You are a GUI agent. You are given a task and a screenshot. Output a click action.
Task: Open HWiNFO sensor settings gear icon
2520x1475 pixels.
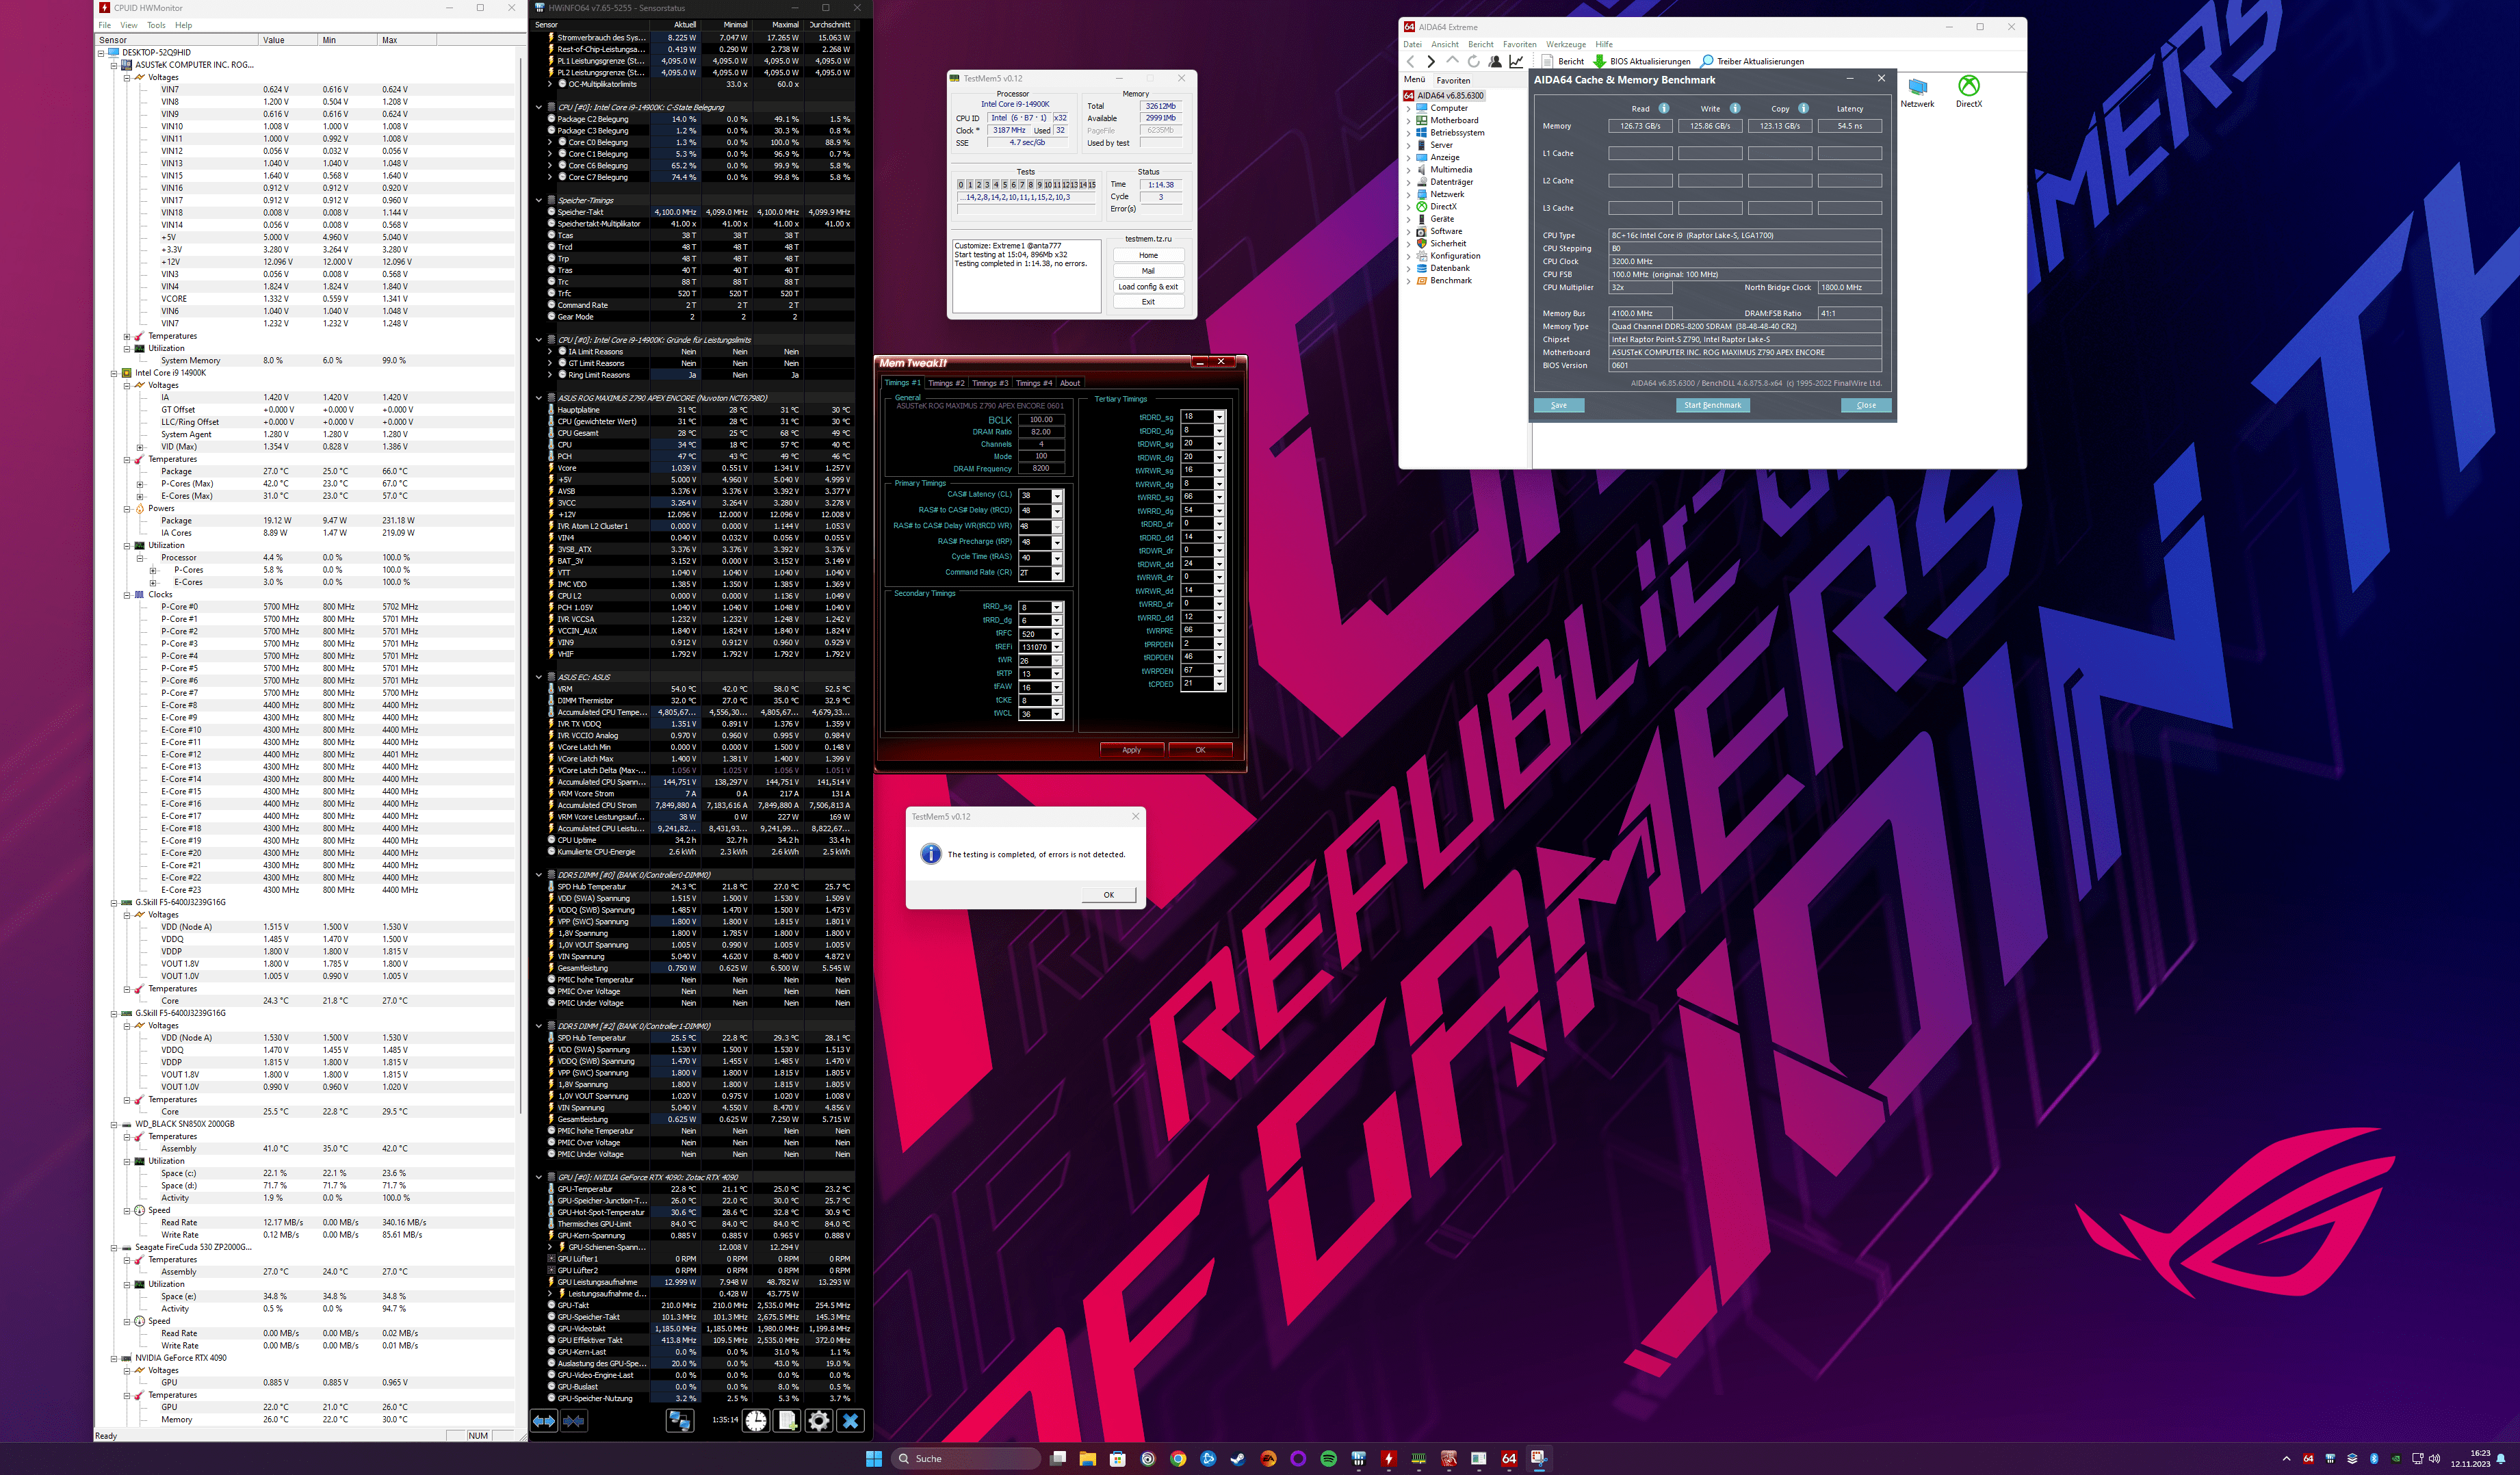(x=819, y=1420)
